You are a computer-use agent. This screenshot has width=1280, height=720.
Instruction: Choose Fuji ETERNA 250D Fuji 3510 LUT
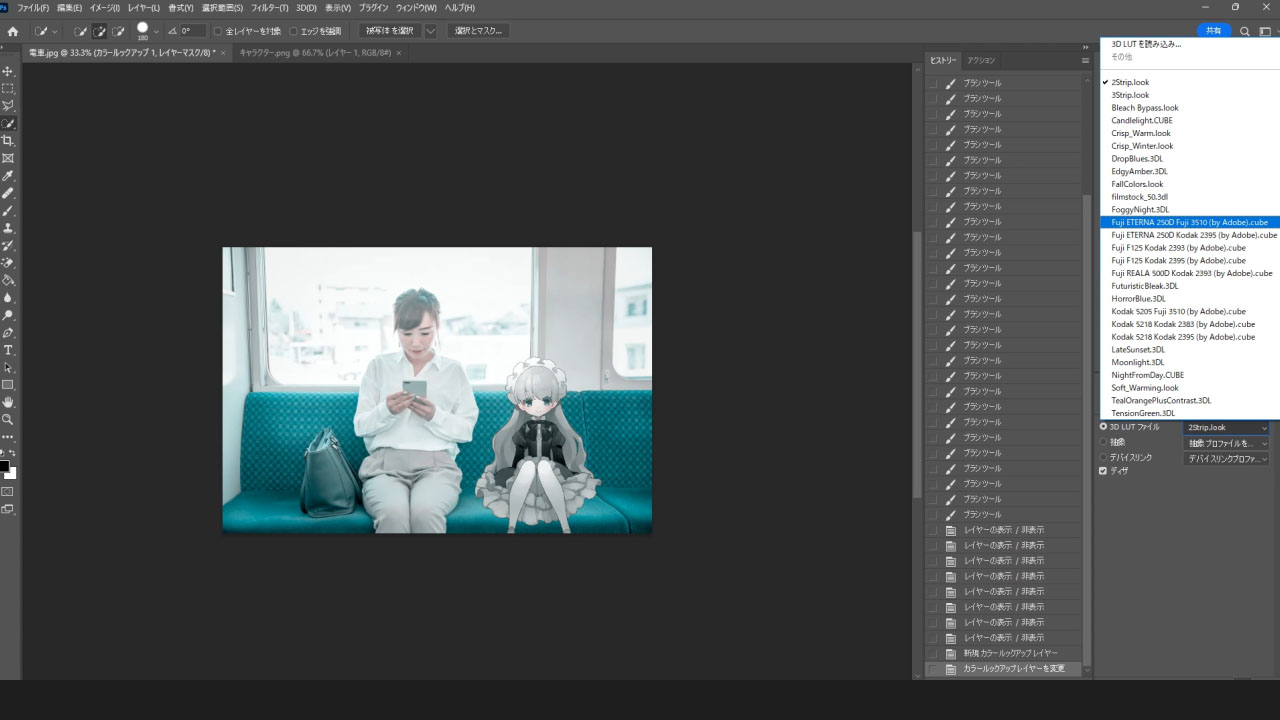pos(1189,222)
